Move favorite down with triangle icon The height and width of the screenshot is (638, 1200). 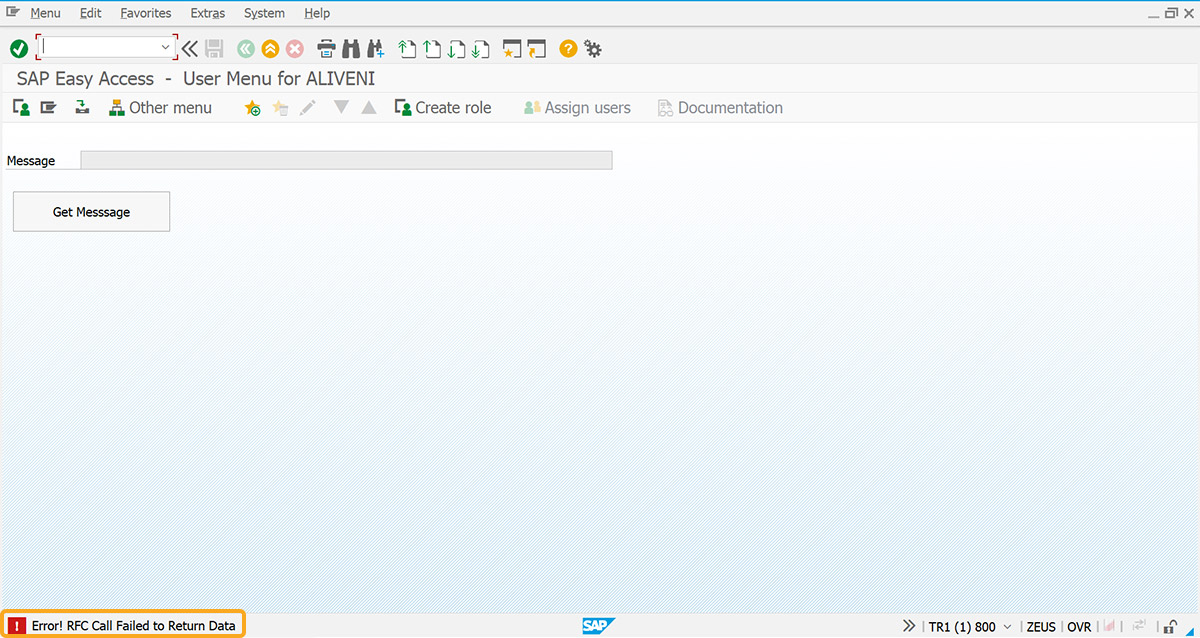tap(341, 107)
